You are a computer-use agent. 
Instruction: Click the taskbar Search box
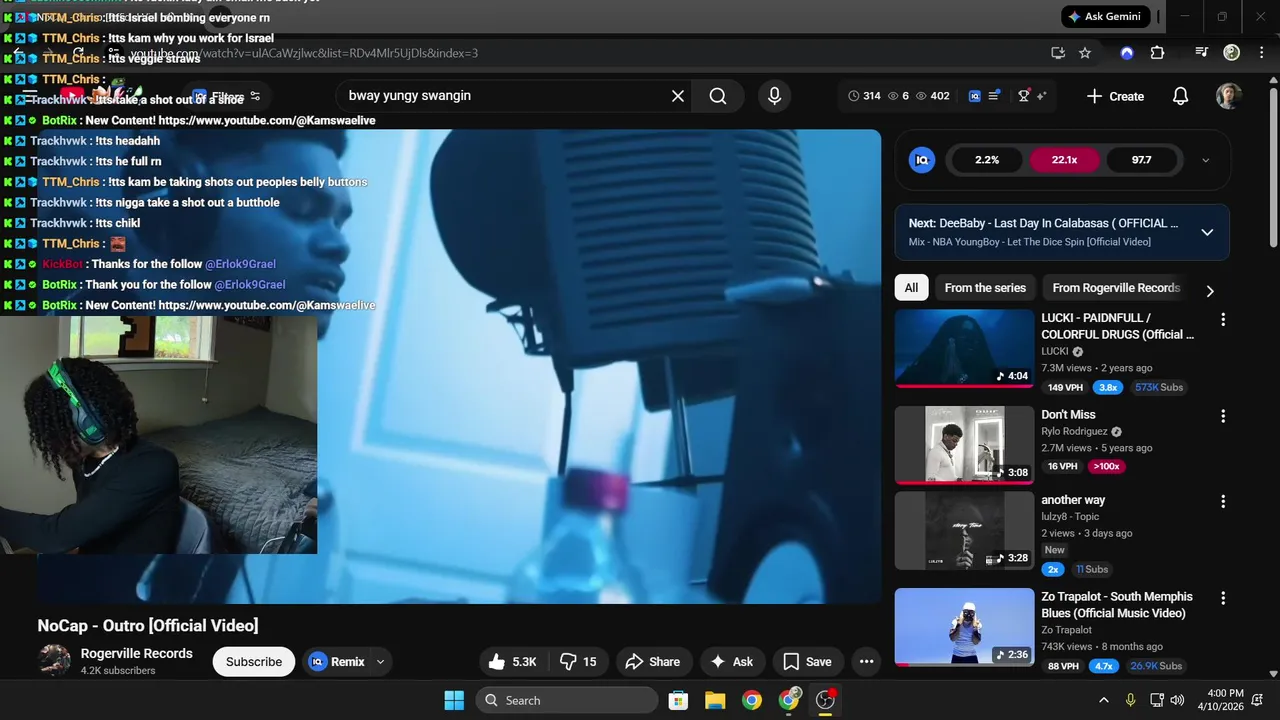[x=567, y=700]
